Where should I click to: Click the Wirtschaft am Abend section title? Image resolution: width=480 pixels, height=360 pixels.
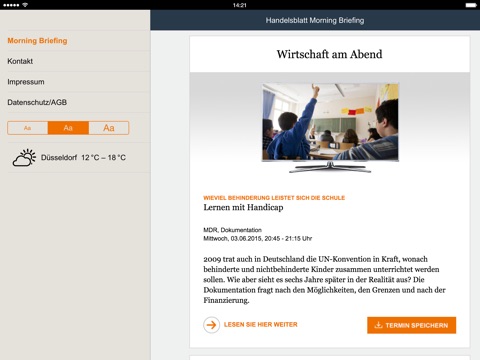(329, 54)
